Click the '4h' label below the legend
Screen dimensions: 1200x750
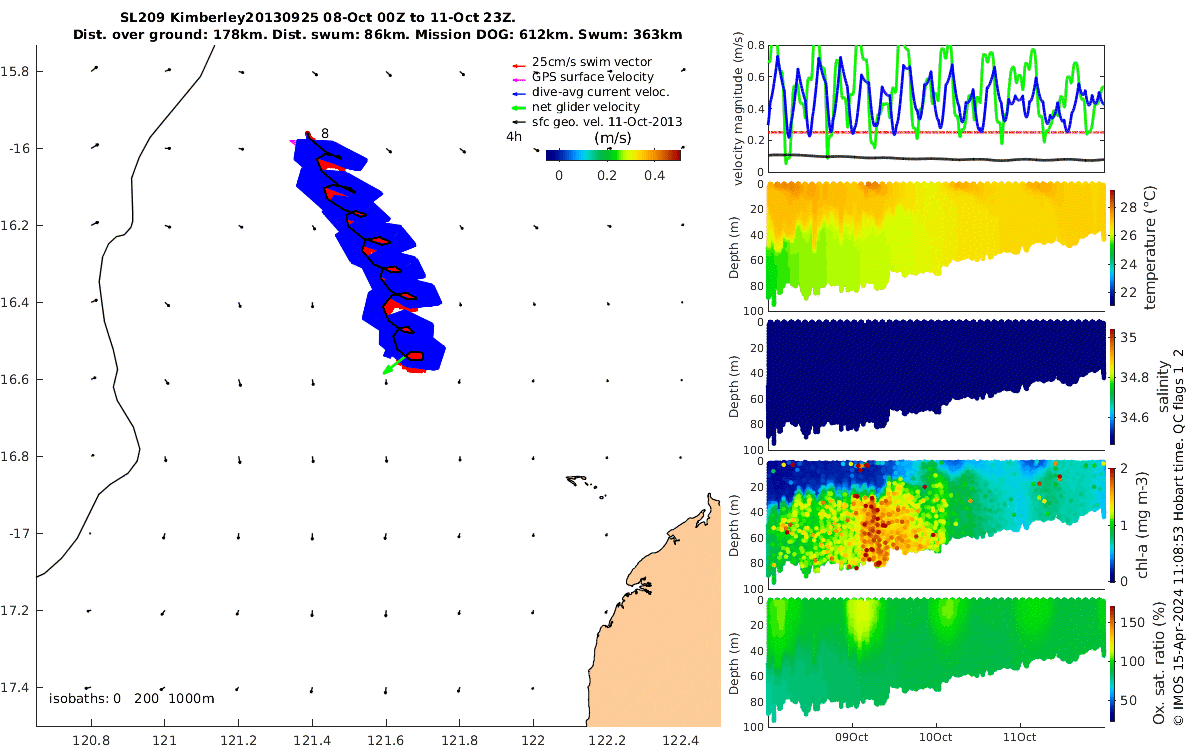coord(514,137)
